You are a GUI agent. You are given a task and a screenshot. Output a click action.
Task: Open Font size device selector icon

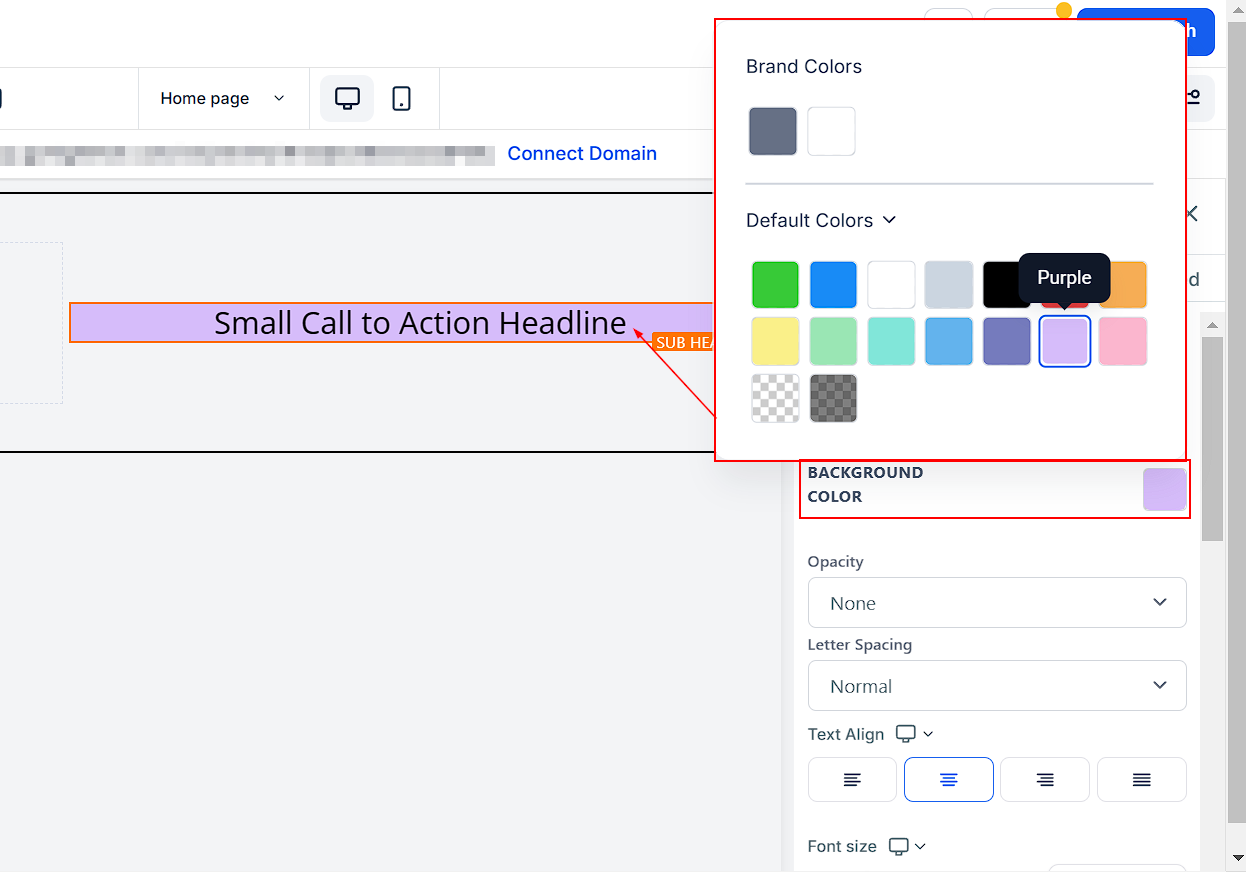tap(907, 846)
